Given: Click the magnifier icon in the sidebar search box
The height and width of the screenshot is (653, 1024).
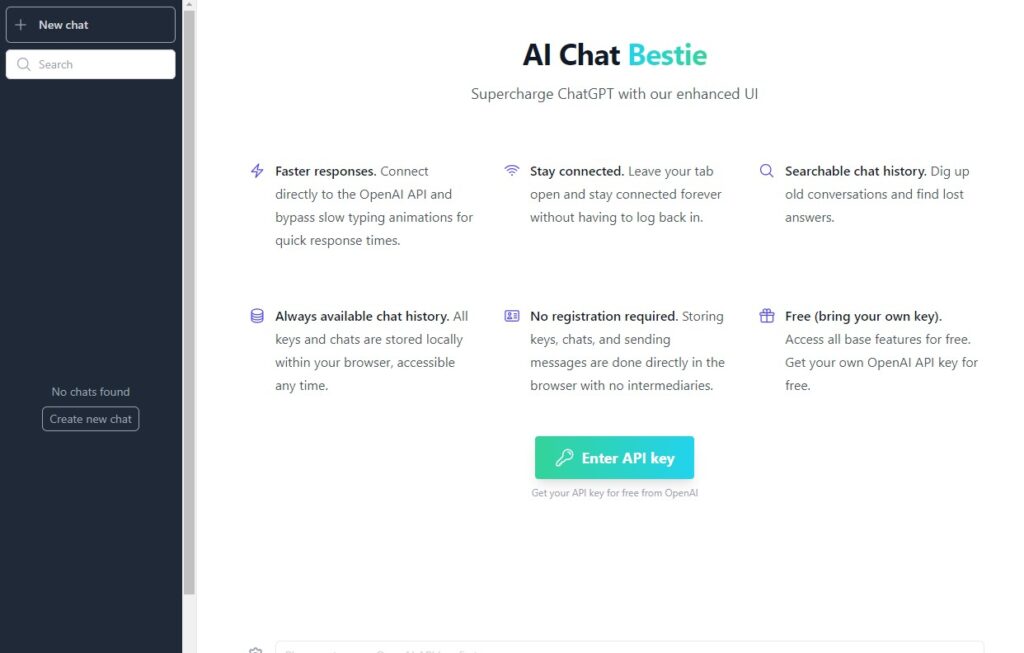Looking at the screenshot, I should (x=24, y=63).
